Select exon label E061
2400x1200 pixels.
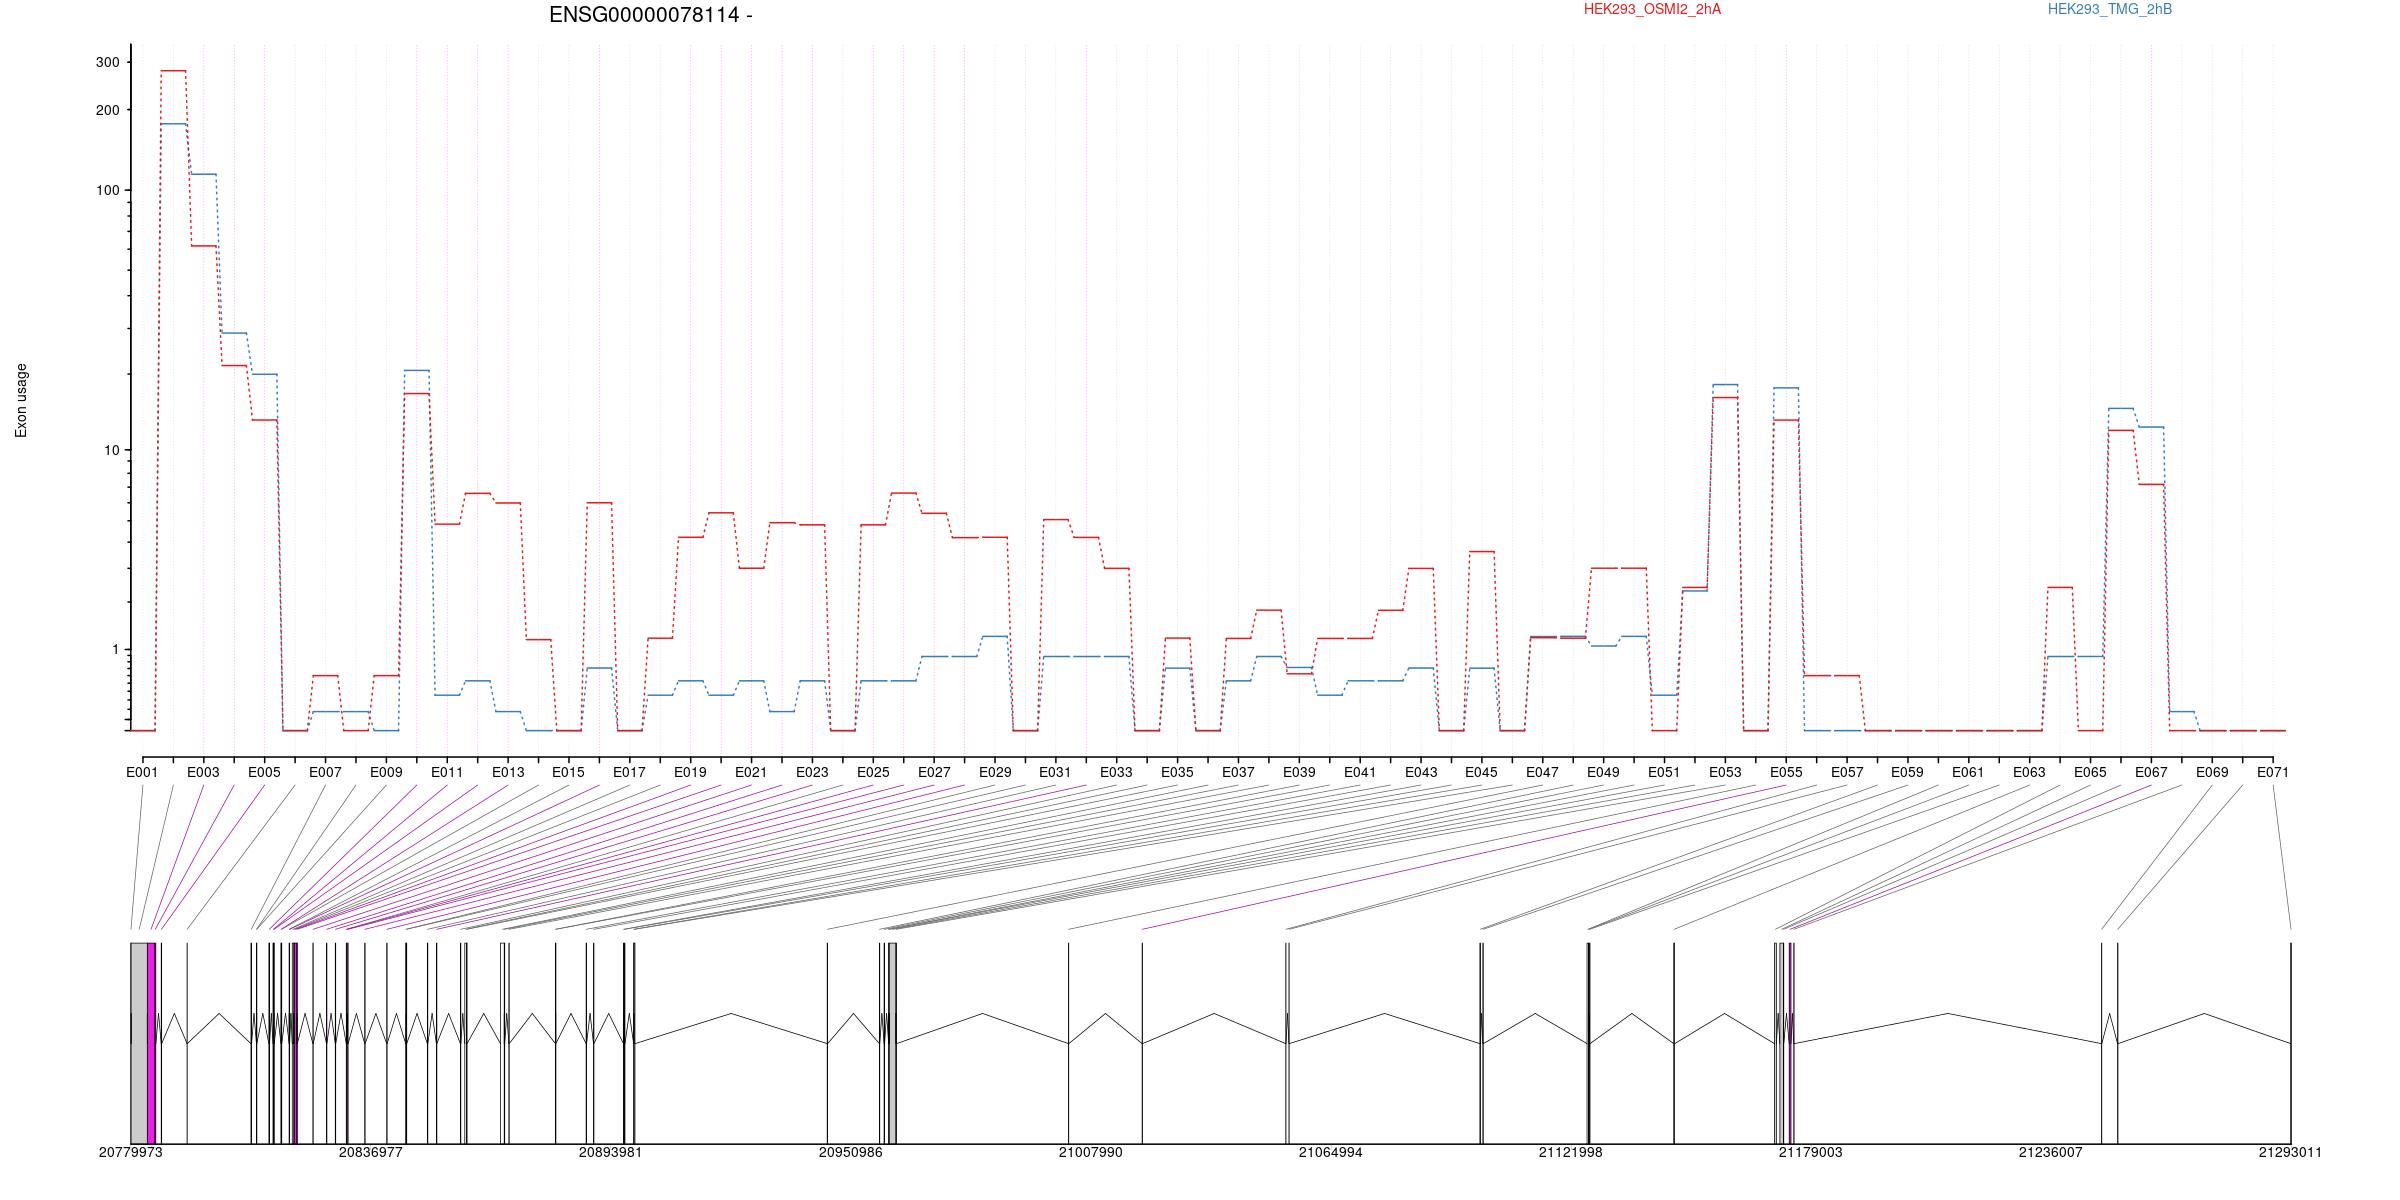1968,772
